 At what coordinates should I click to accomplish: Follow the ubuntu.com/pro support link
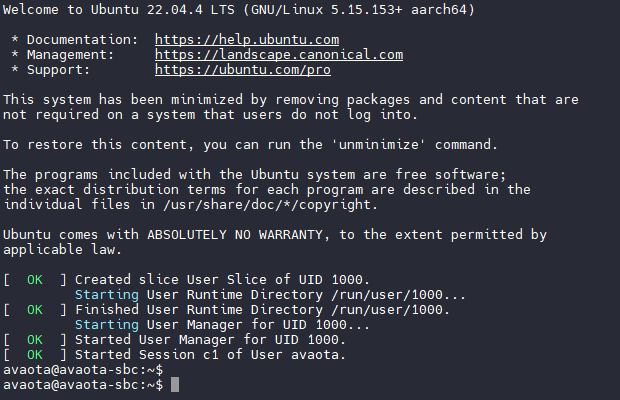pyautogui.click(x=244, y=70)
